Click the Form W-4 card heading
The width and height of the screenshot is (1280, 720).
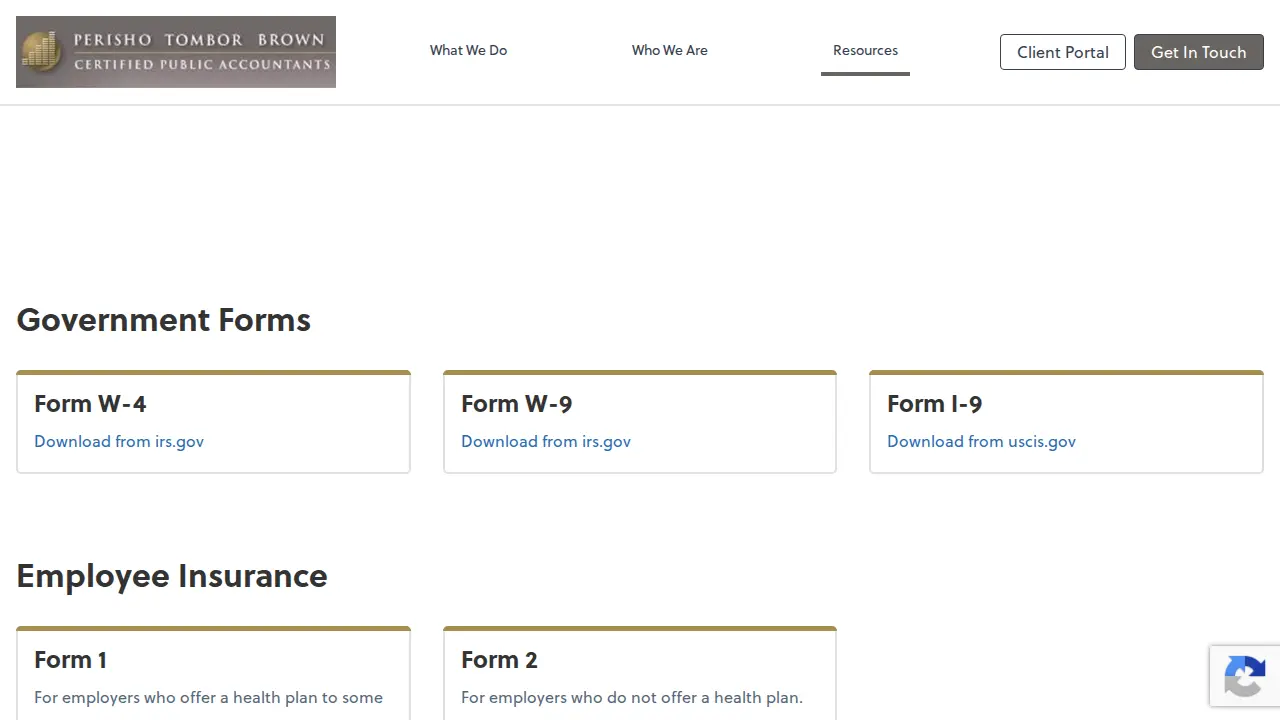[90, 404]
